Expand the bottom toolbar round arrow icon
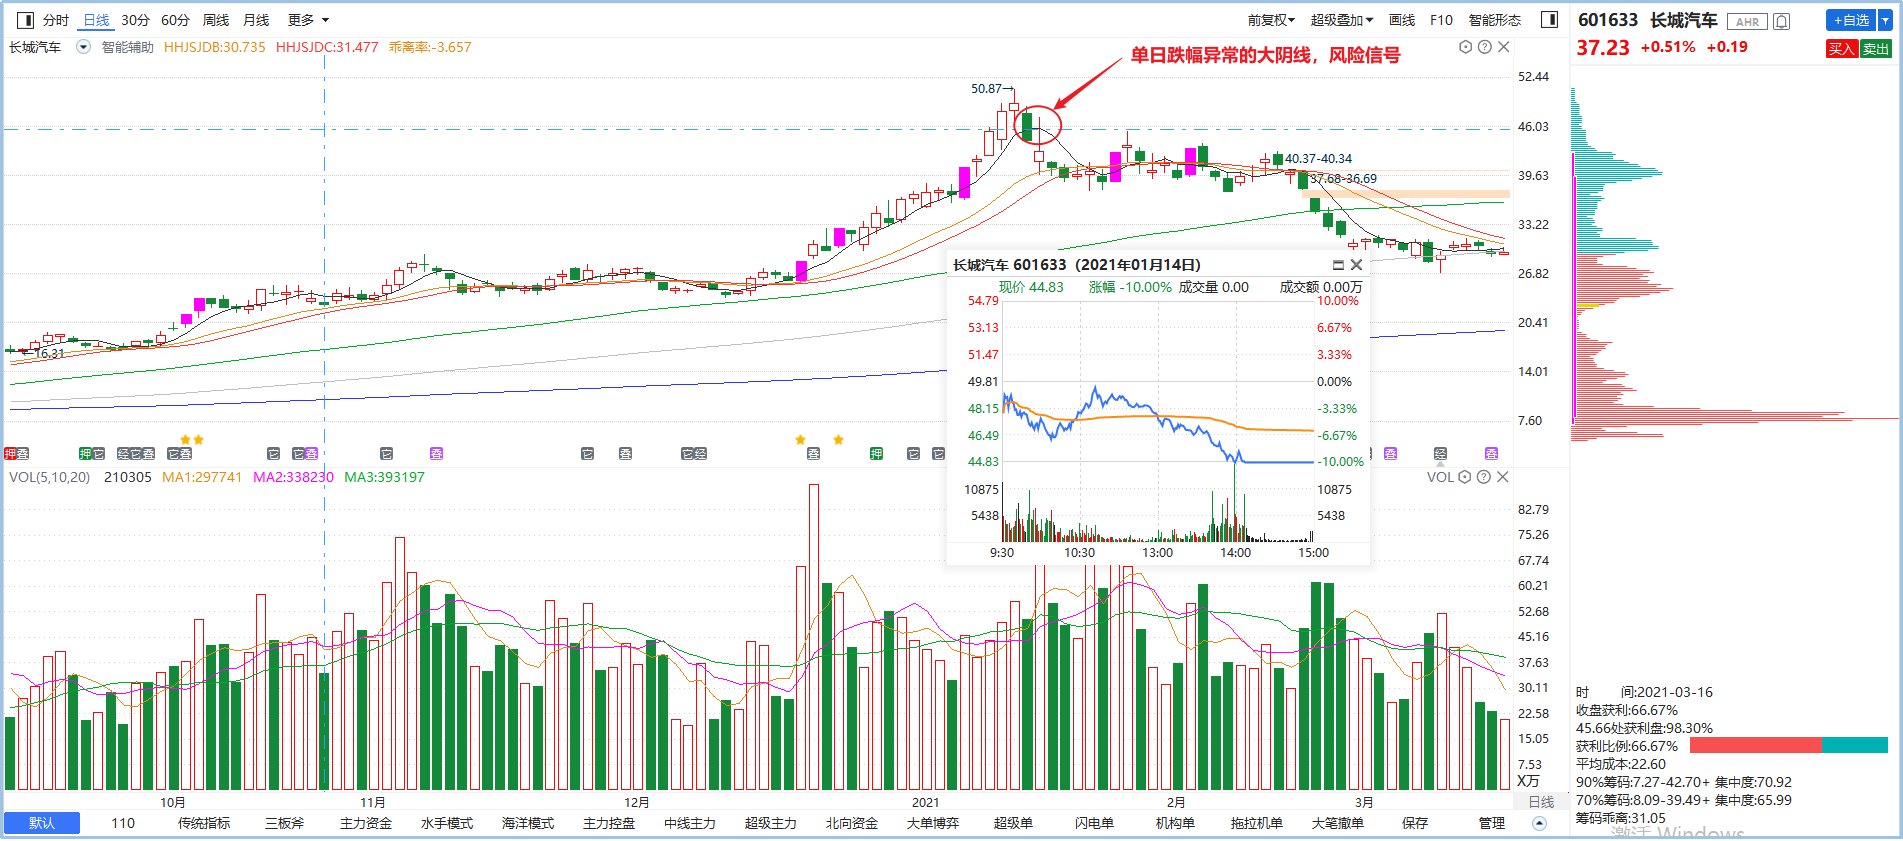Screen dimensions: 1903x841 click(1539, 823)
